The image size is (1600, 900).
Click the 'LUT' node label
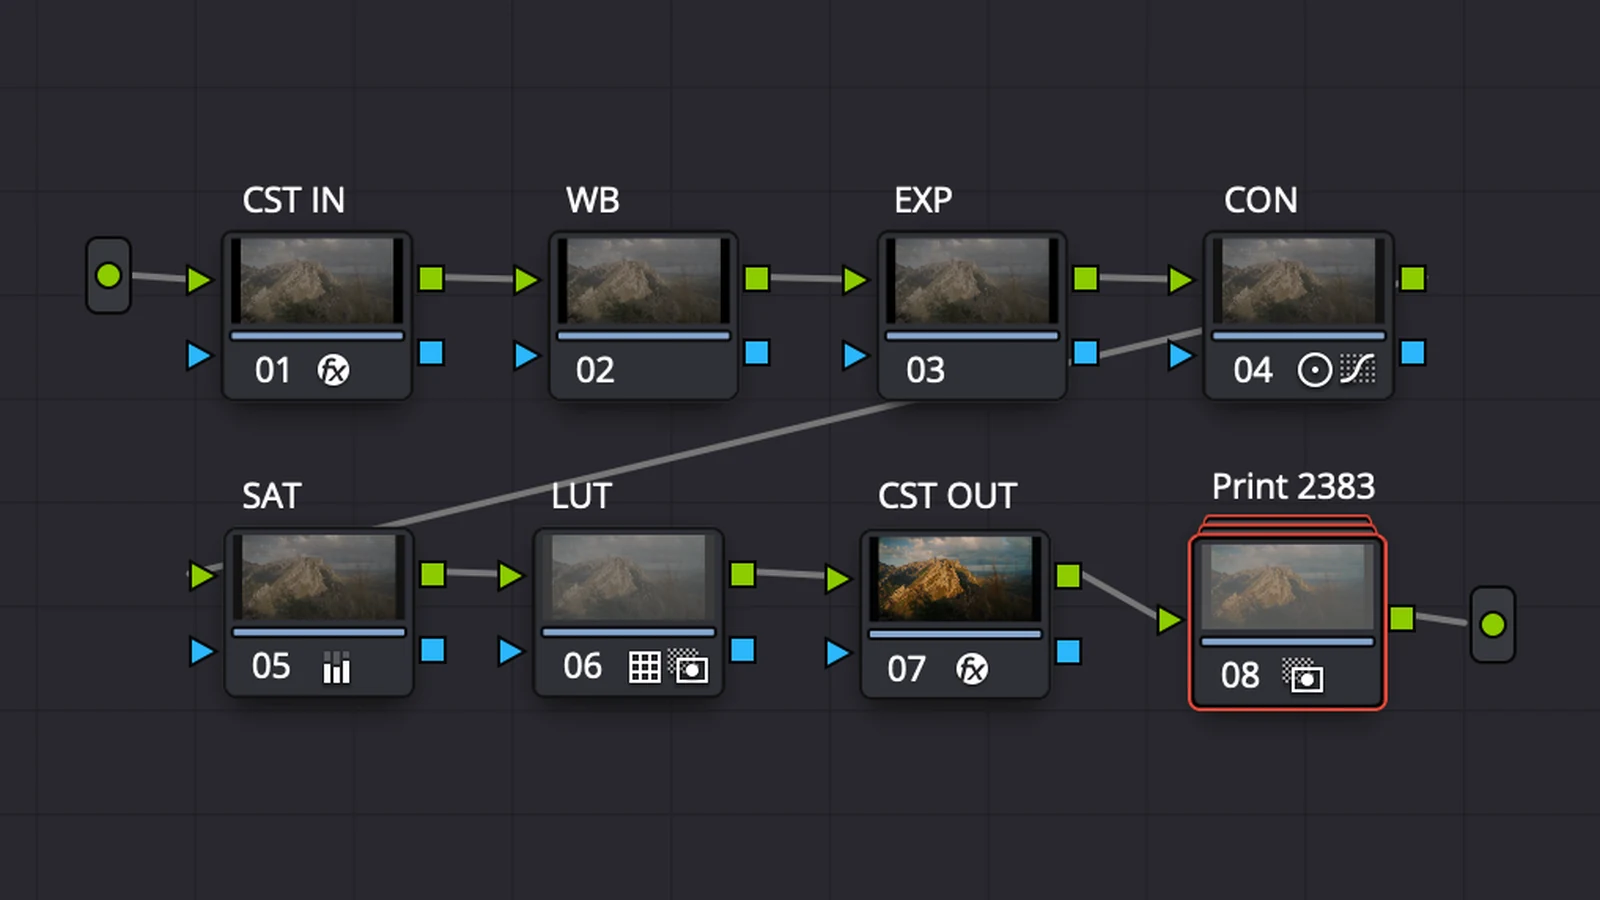pyautogui.click(x=581, y=496)
